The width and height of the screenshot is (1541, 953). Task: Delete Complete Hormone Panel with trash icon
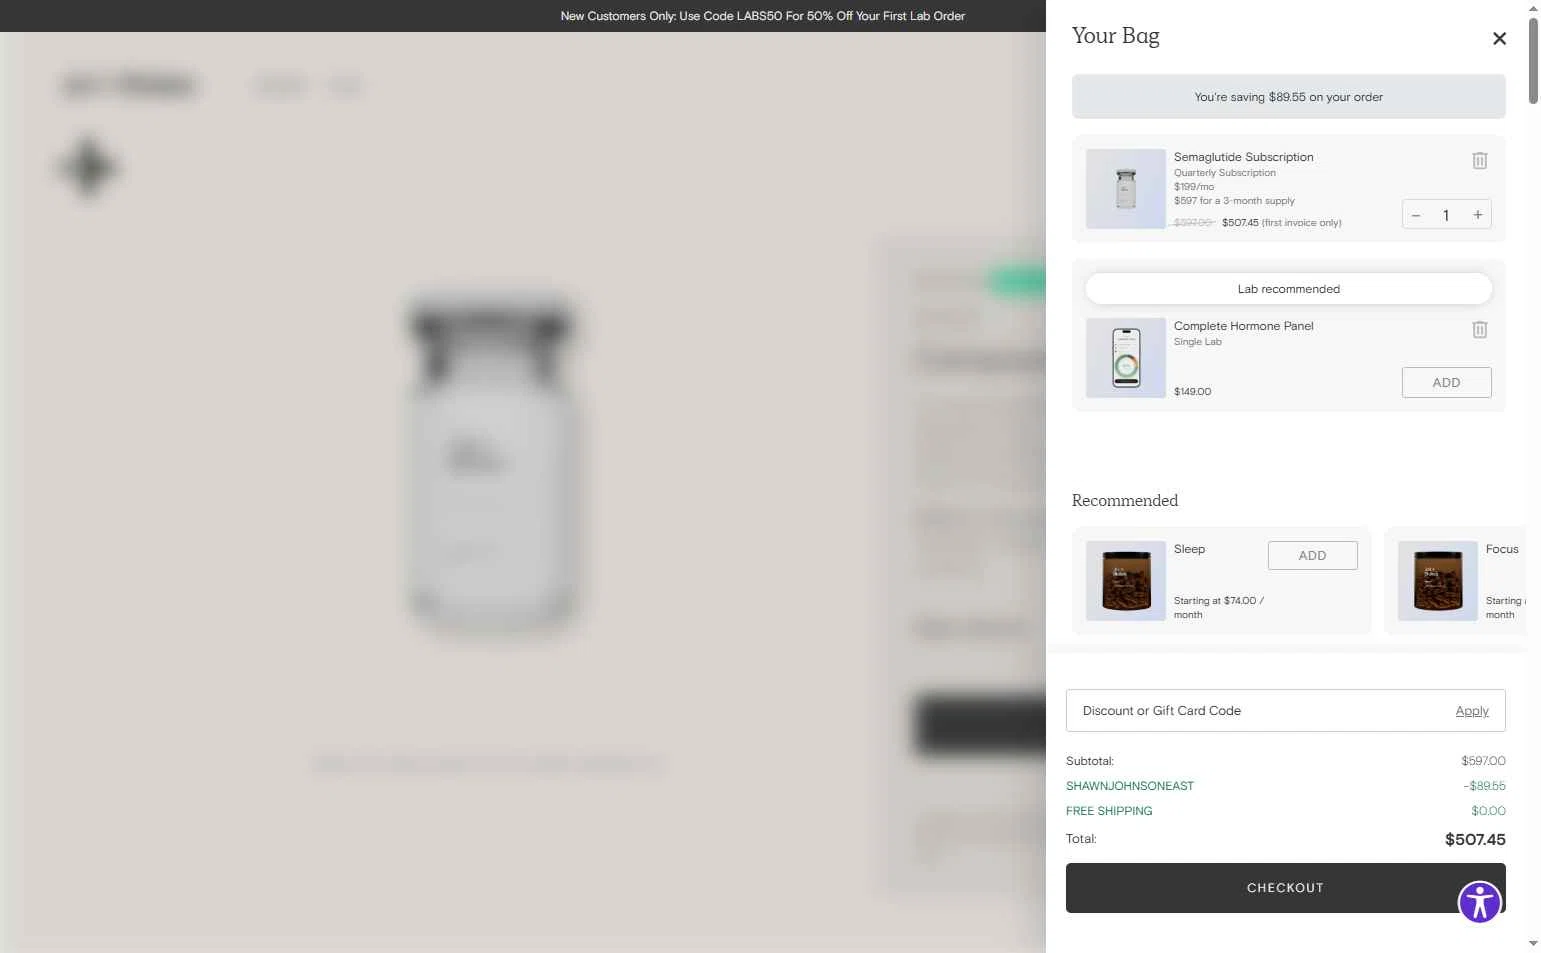click(1480, 329)
